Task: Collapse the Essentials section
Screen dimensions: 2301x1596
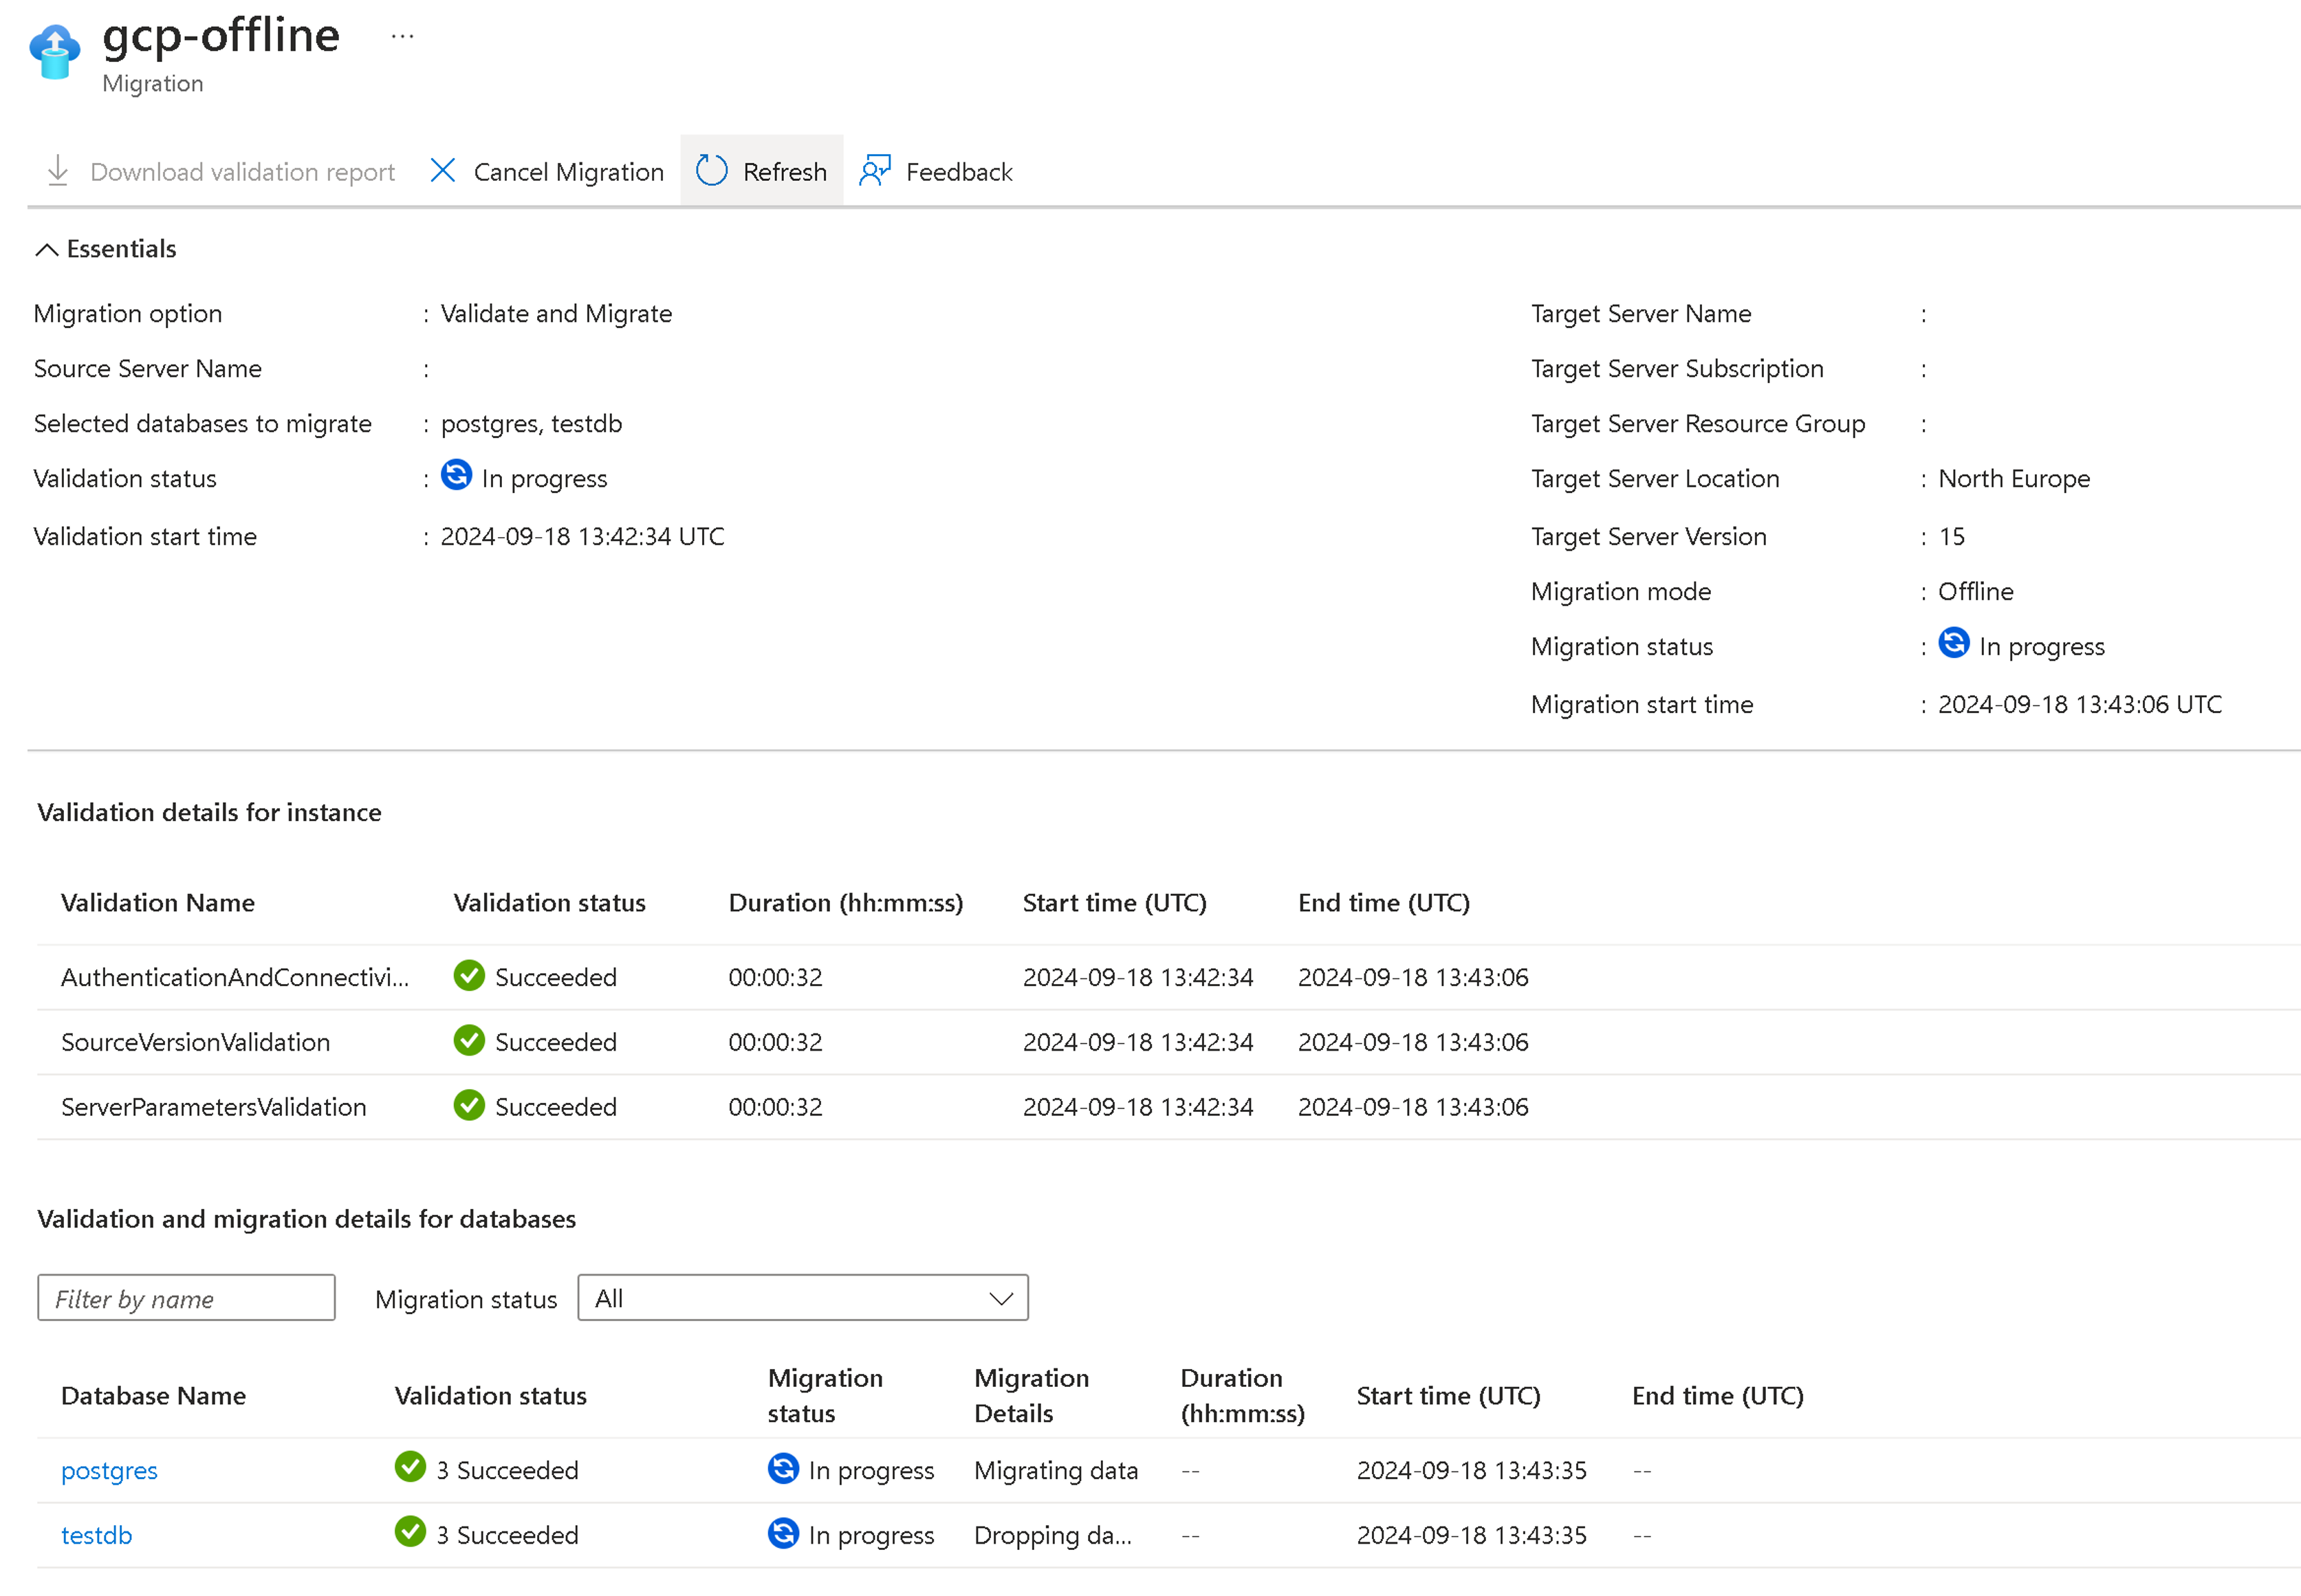Action: pyautogui.click(x=46, y=249)
